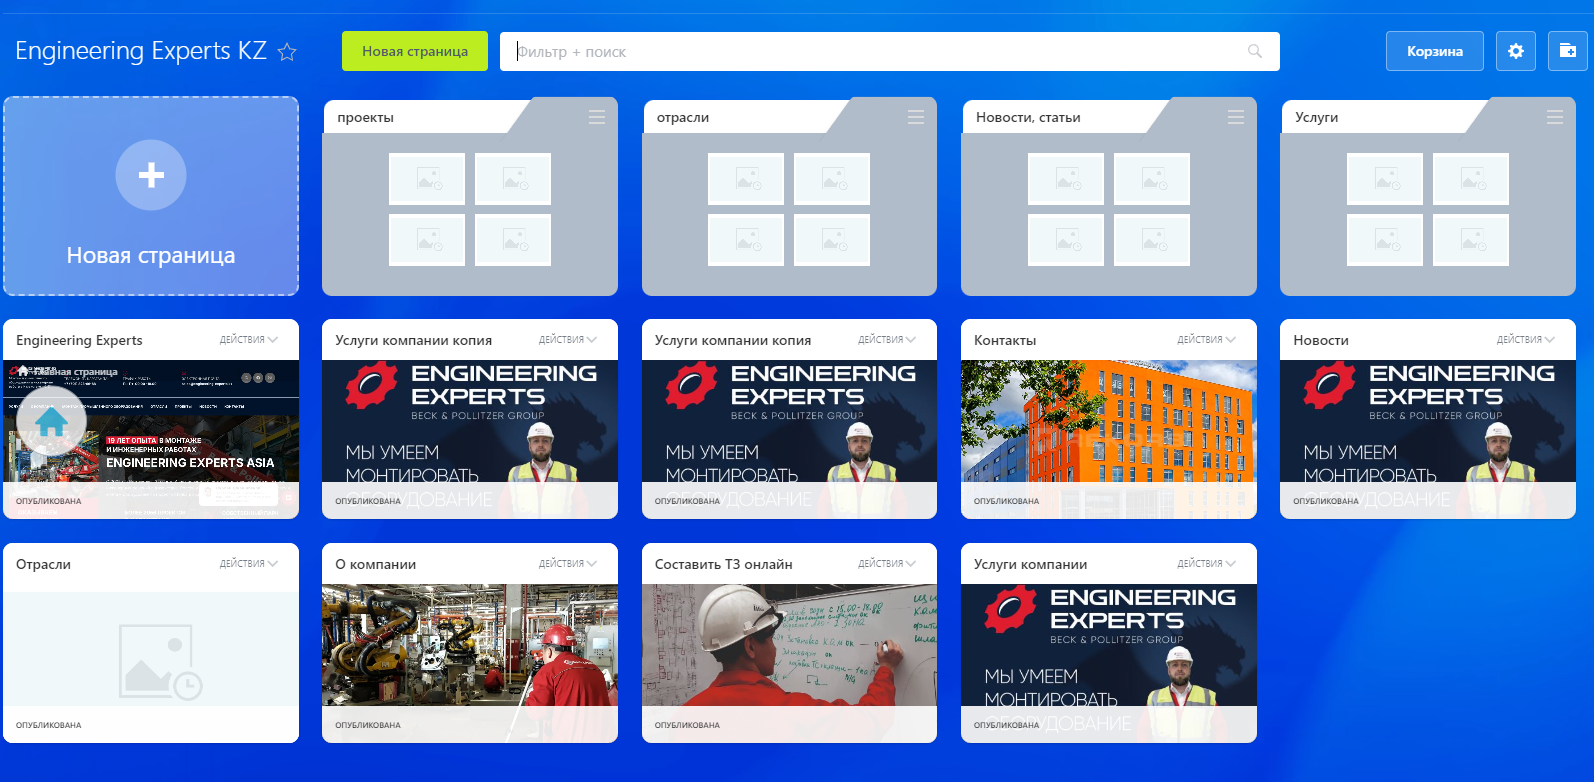This screenshot has height=782, width=1594.
Task: Expand Действия dropdown for Новости page
Action: point(1525,340)
